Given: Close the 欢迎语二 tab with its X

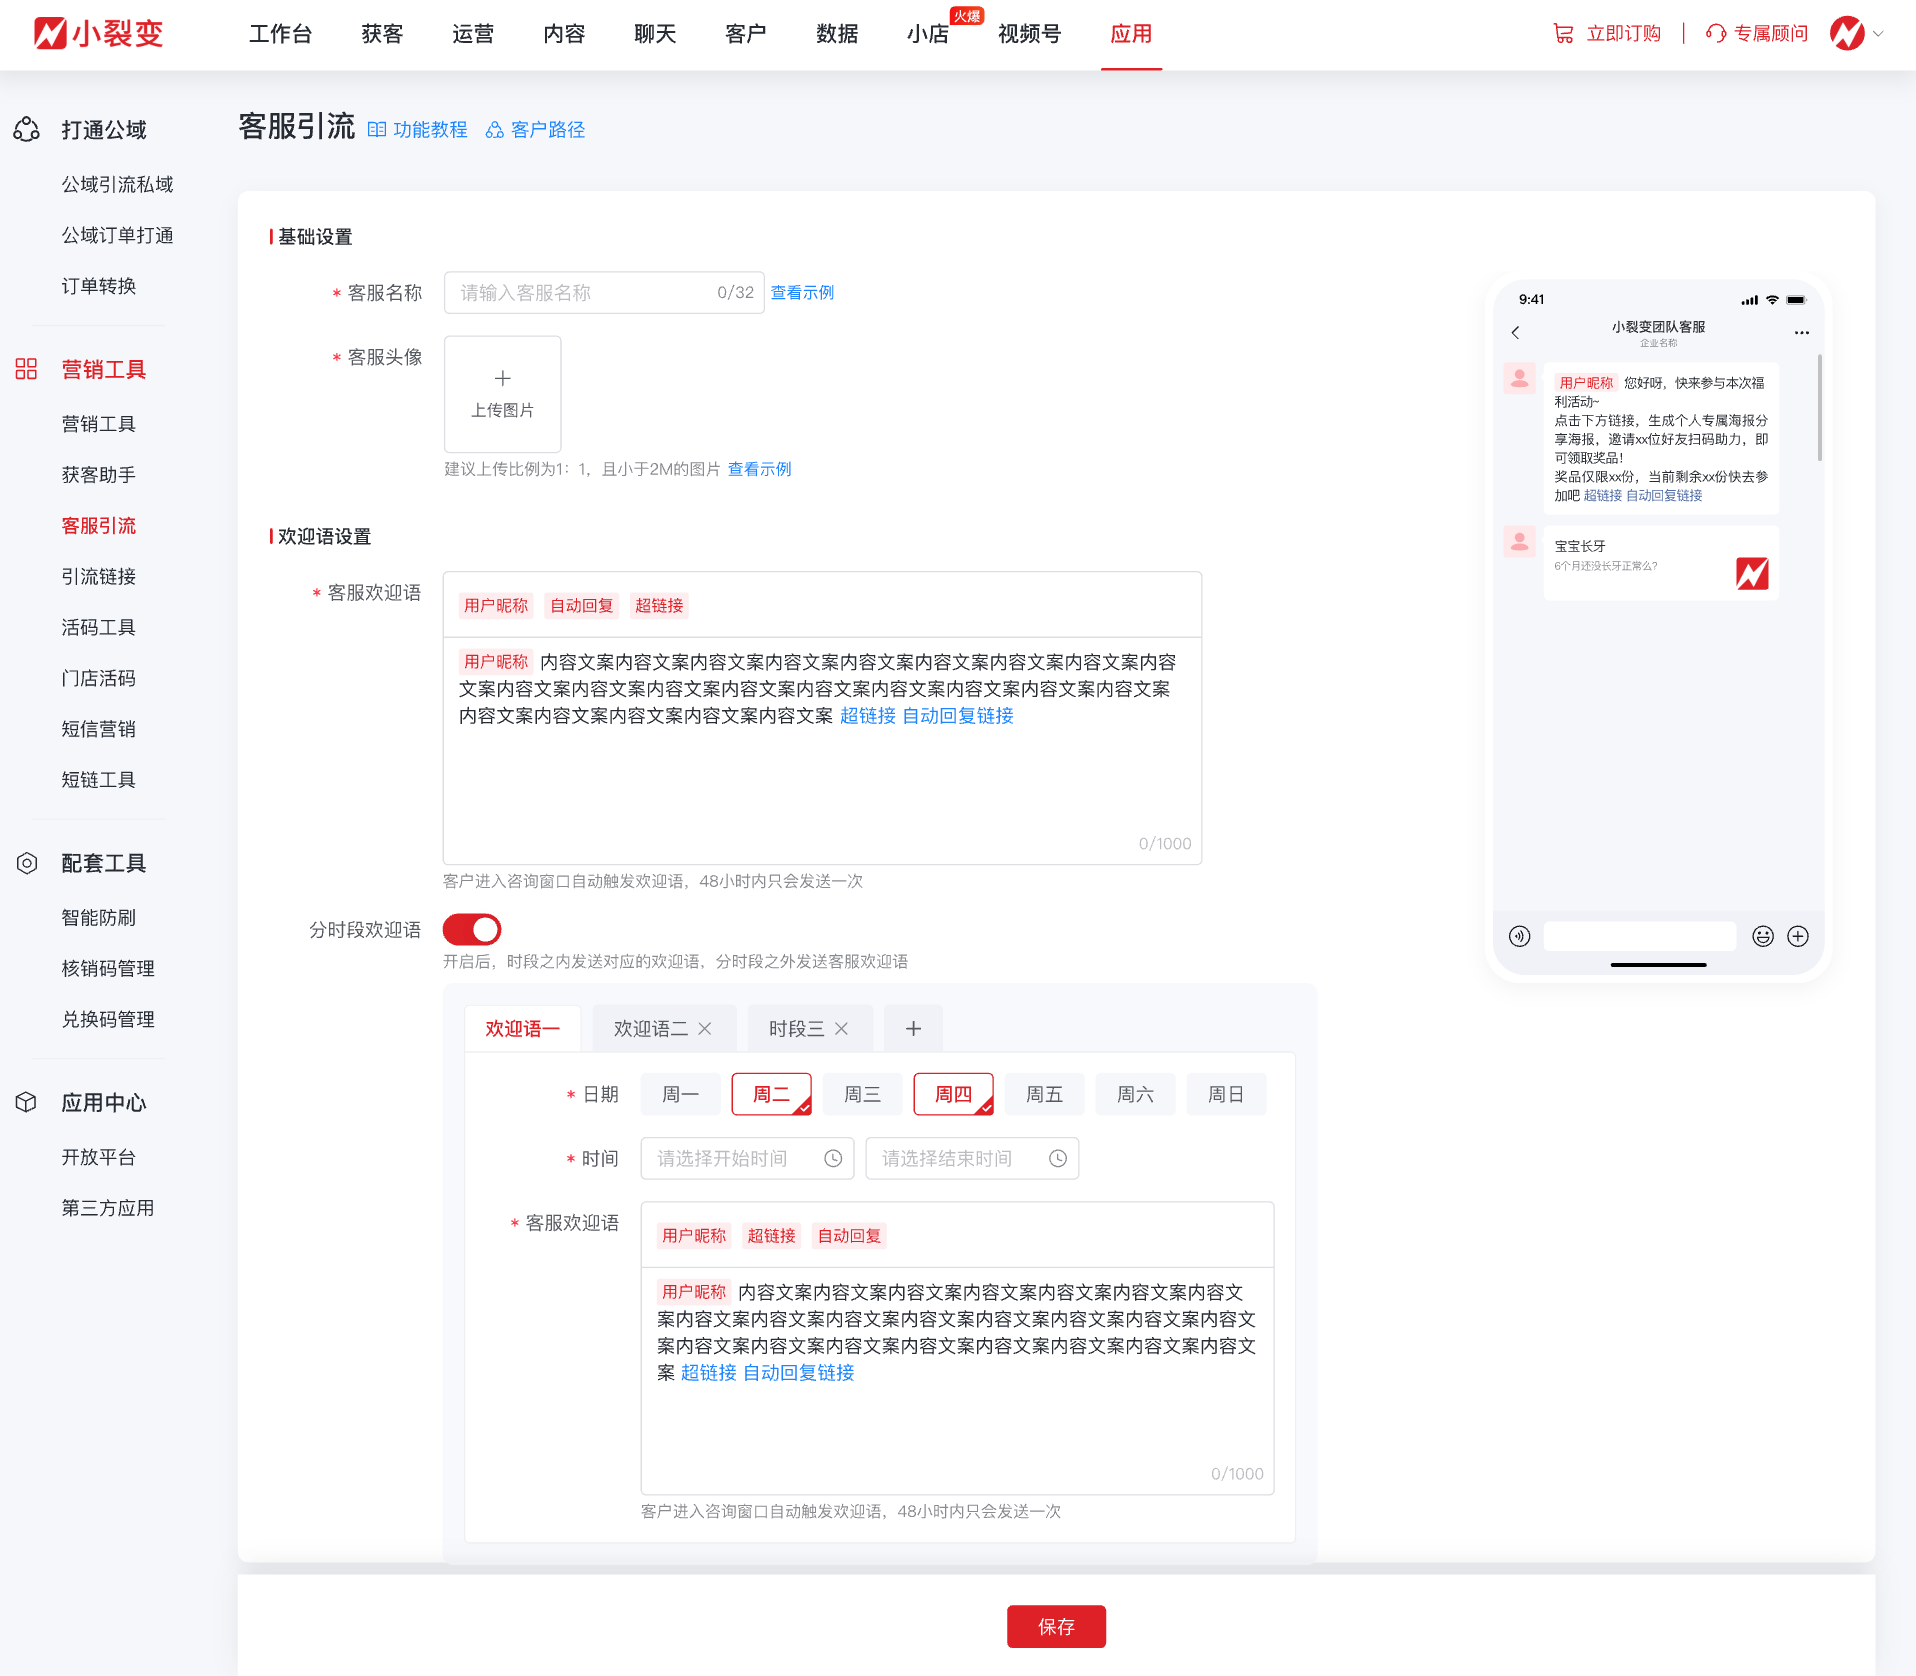Looking at the screenshot, I should [705, 1029].
